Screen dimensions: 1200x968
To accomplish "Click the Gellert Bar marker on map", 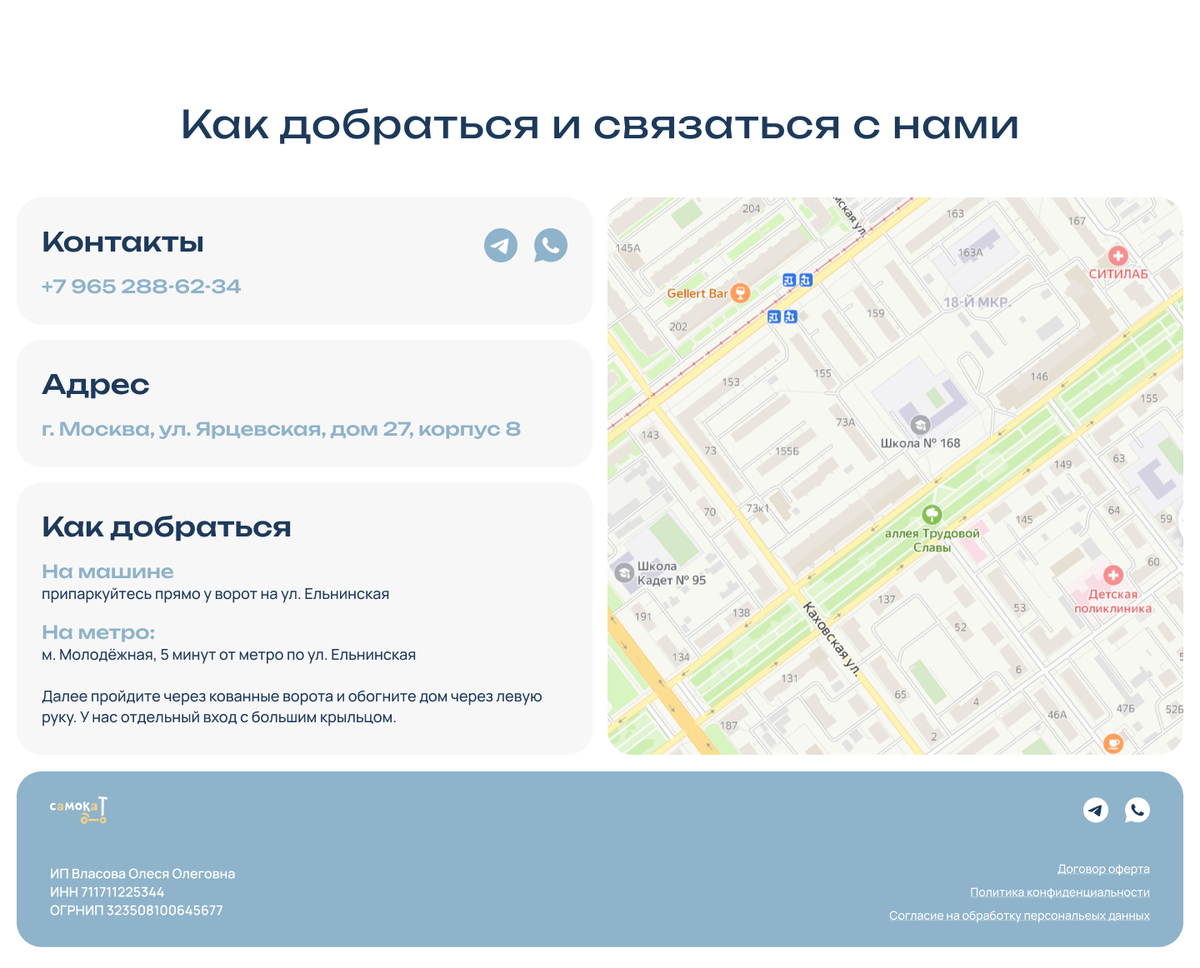I will [740, 293].
